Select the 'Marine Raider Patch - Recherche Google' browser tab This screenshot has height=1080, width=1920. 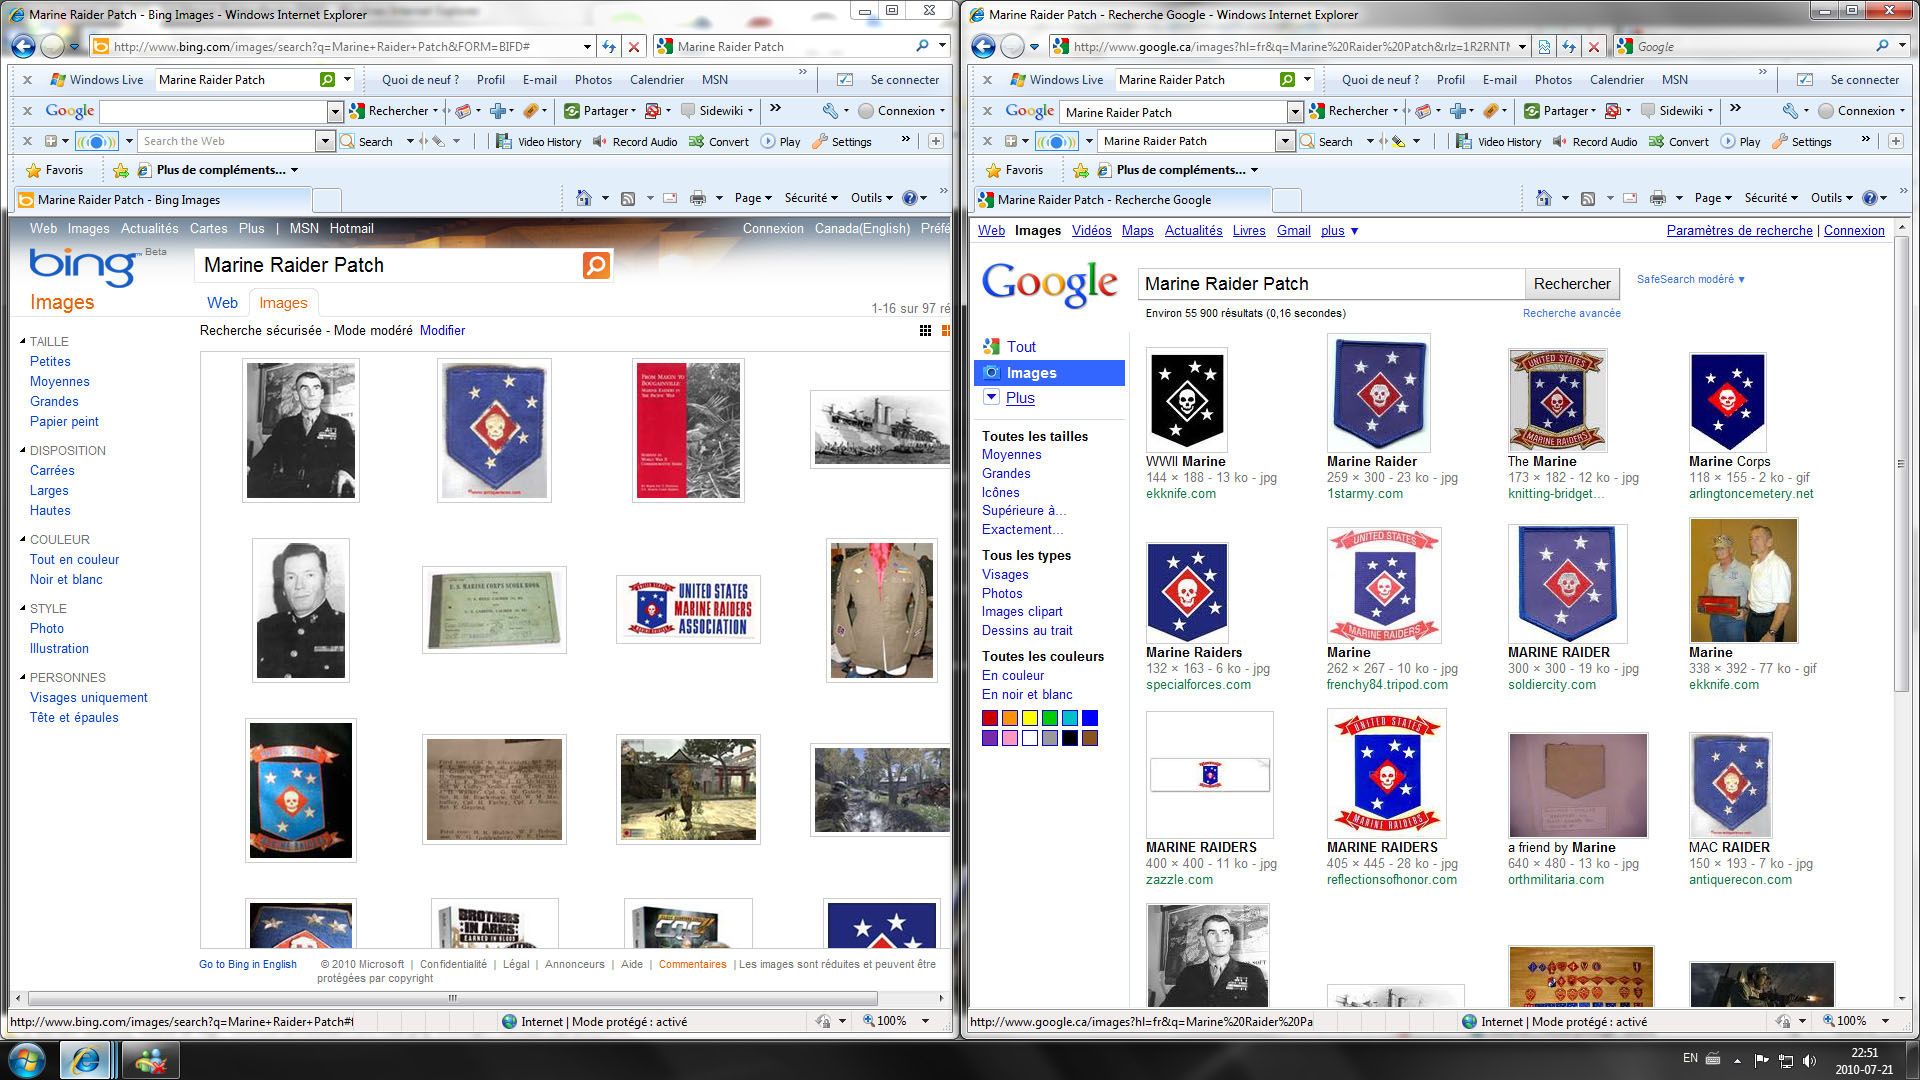tap(1124, 200)
